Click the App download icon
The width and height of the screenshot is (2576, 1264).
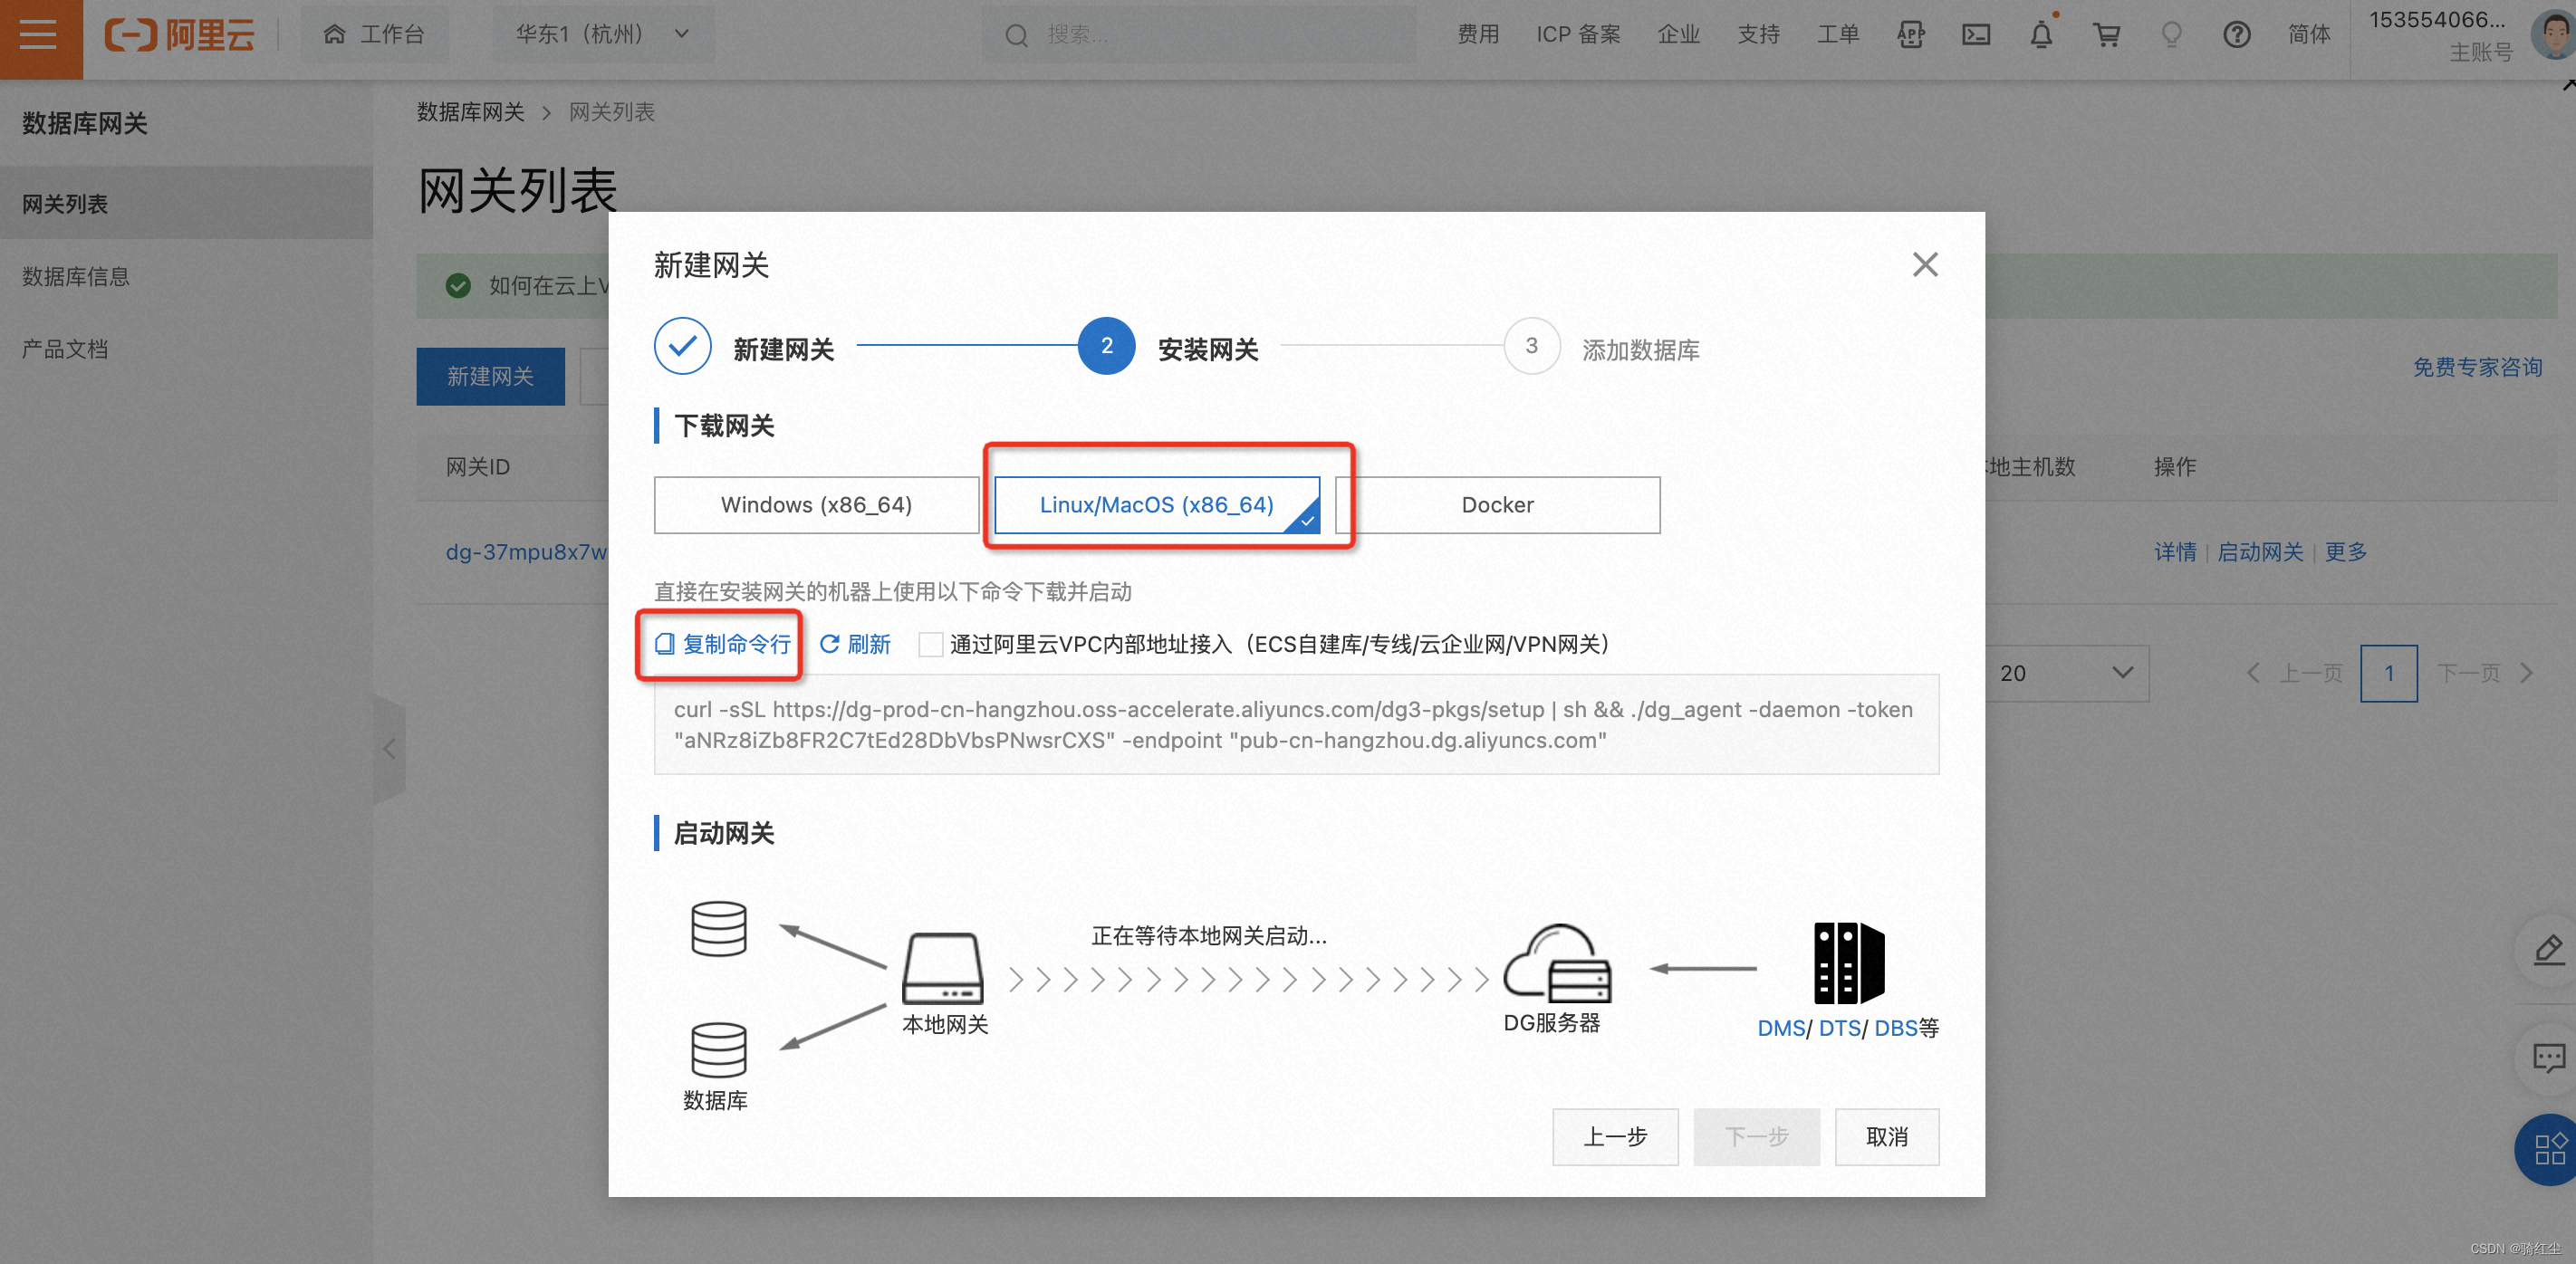coord(1911,35)
